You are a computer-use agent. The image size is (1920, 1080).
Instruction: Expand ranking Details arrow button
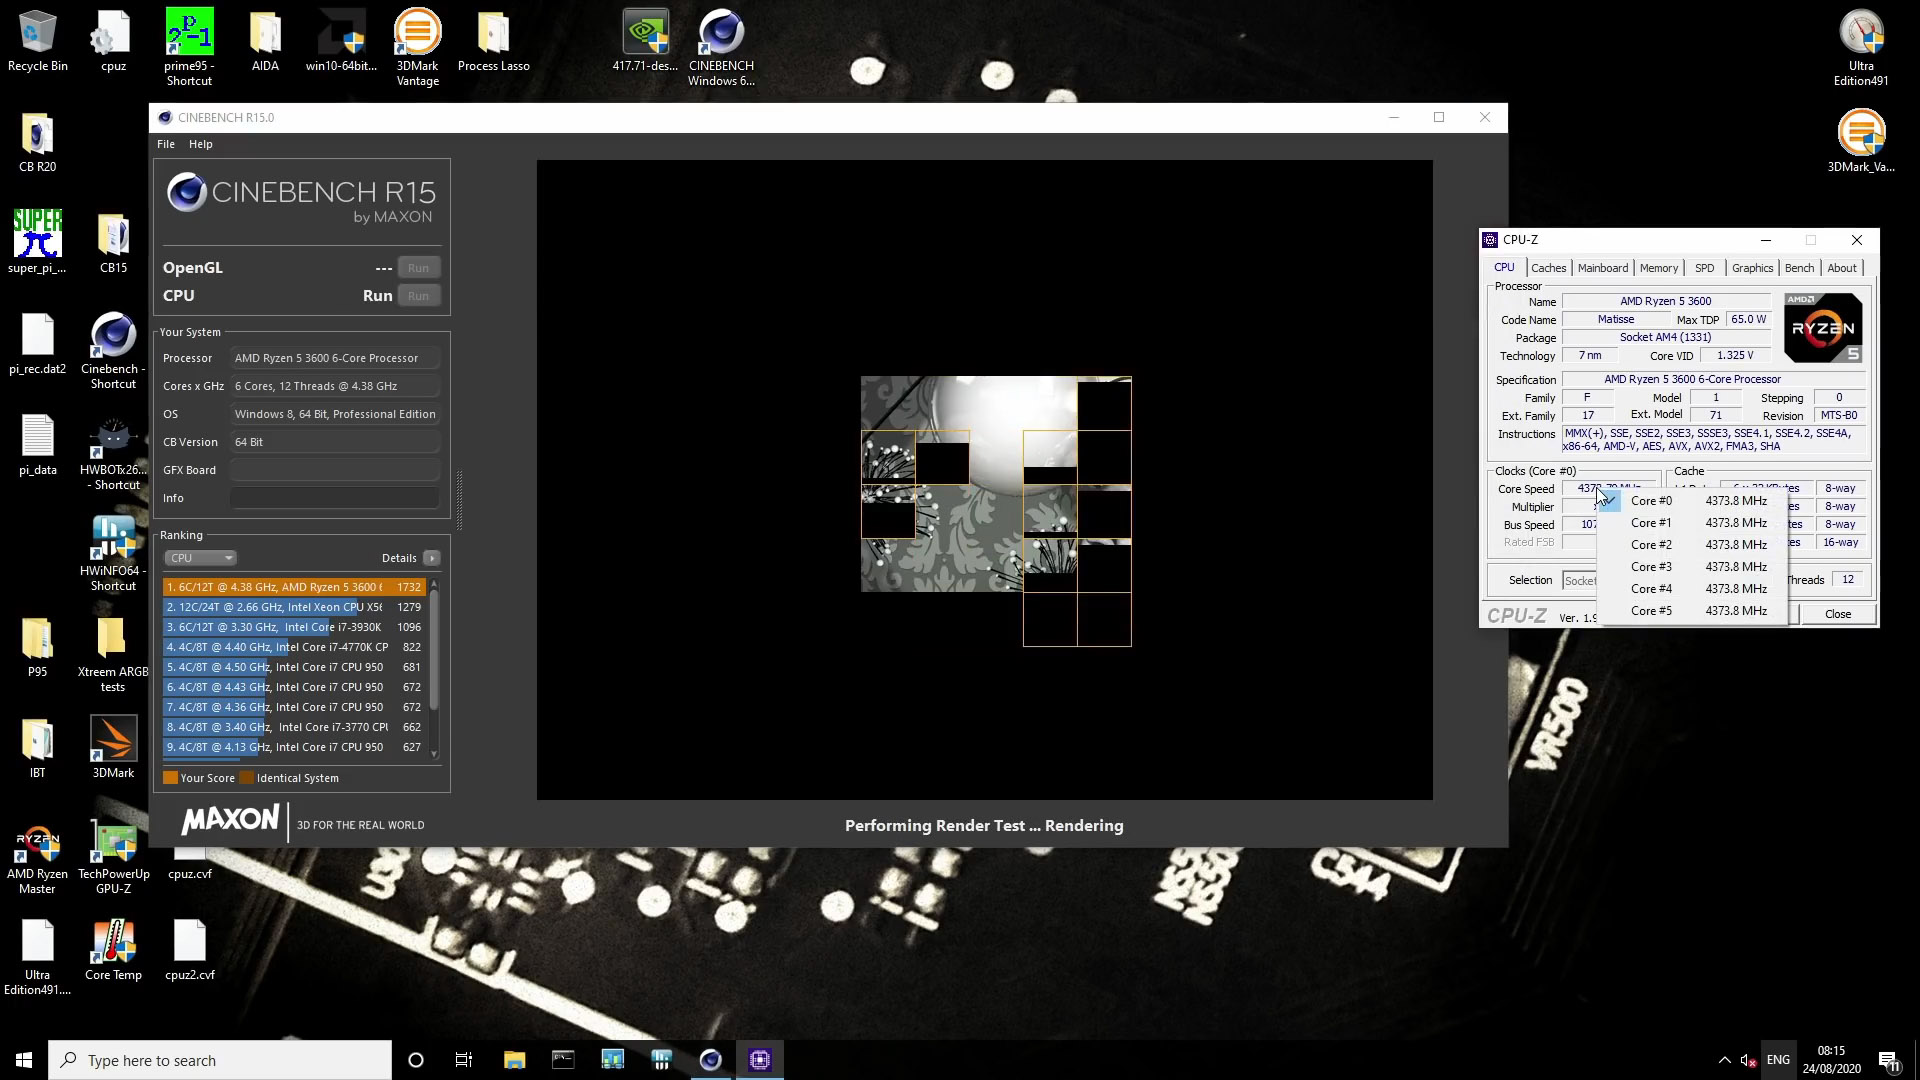(x=431, y=558)
